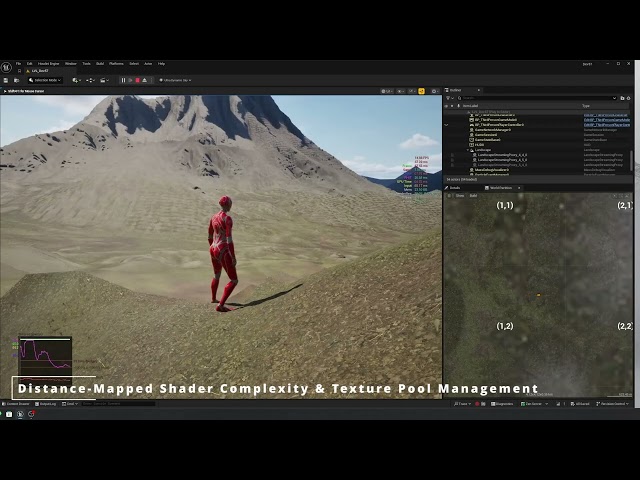
Task: Select the BP_ThirdPersonPlayerController row in Outliner
Action: point(537,124)
